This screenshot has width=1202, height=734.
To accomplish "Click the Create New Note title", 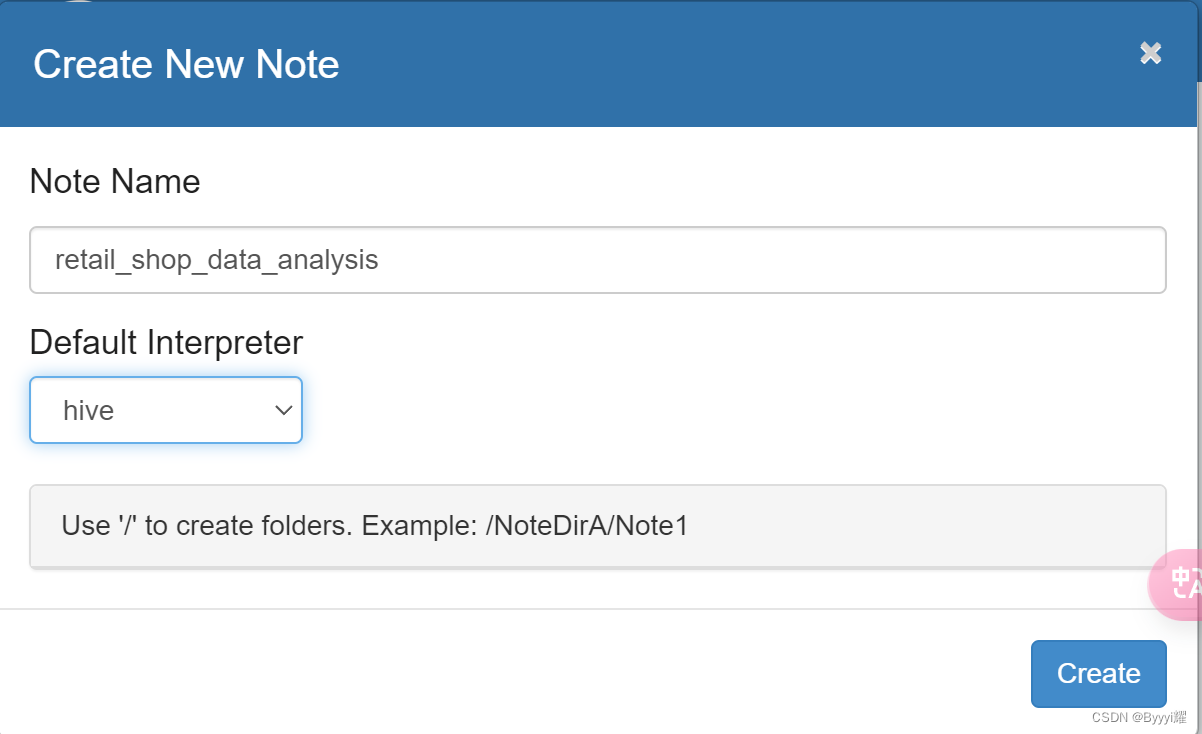I will (186, 64).
